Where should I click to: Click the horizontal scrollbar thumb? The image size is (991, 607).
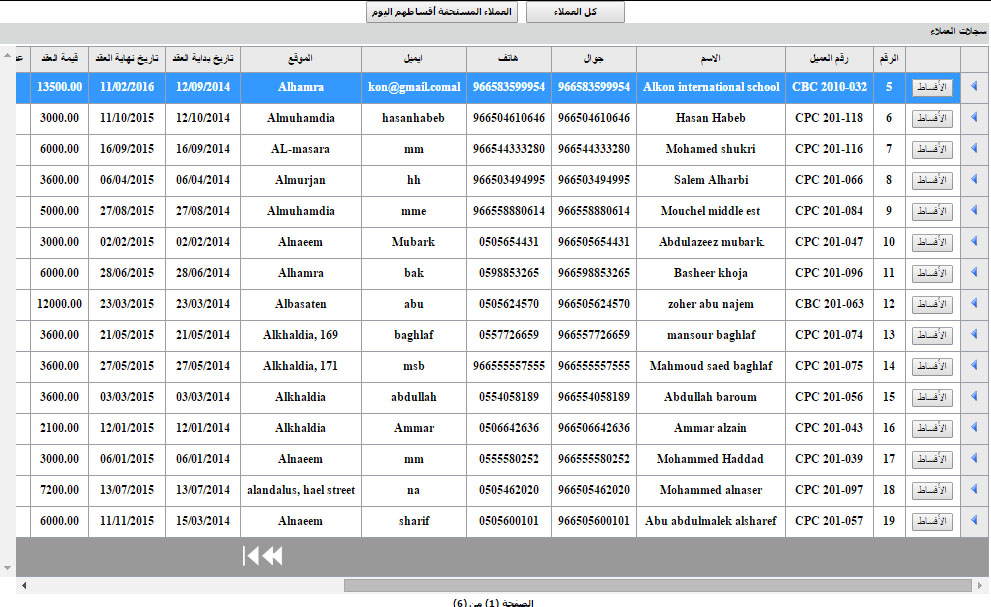click(657, 585)
